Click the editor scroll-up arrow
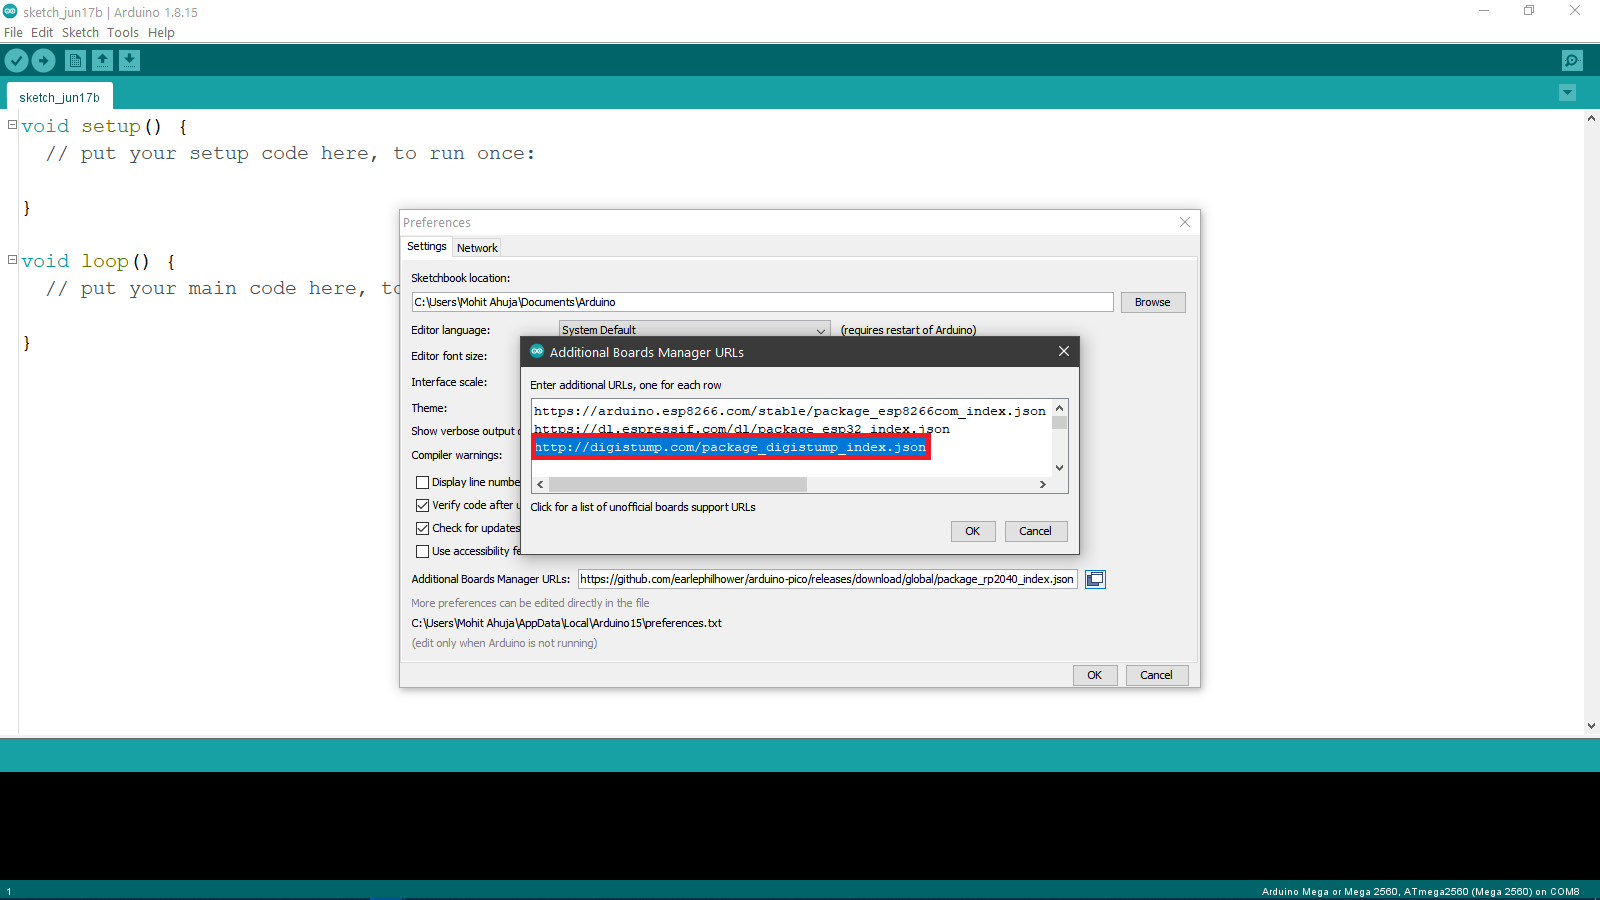This screenshot has width=1600, height=900. (x=1591, y=118)
